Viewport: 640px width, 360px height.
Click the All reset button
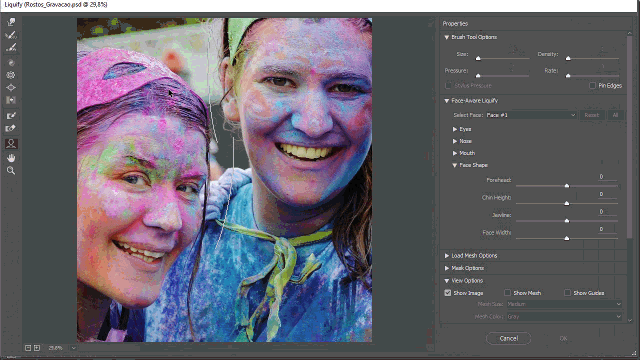click(x=615, y=115)
